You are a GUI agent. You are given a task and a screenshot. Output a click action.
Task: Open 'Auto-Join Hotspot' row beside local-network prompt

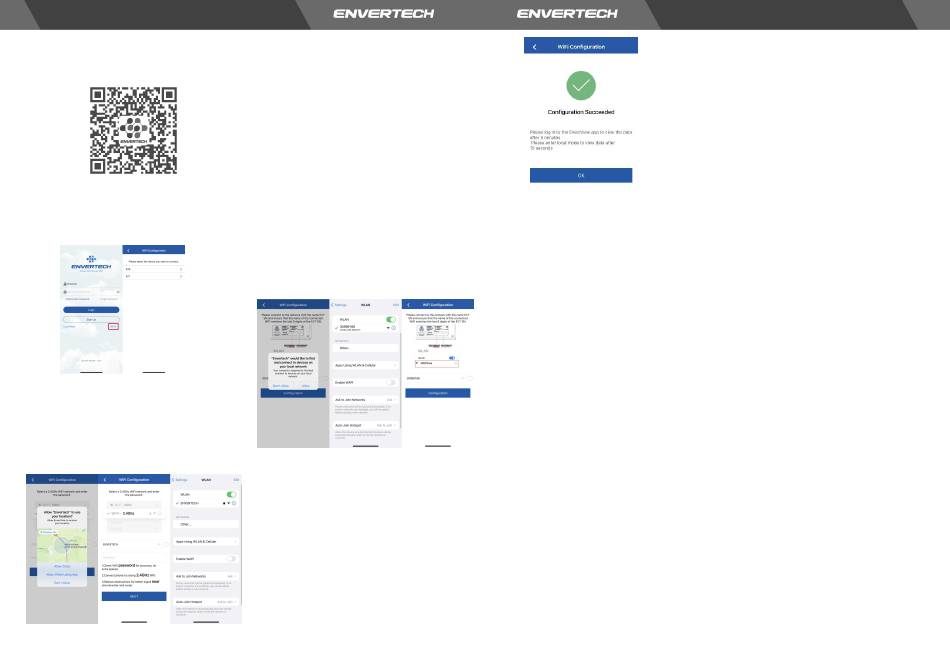[365, 425]
